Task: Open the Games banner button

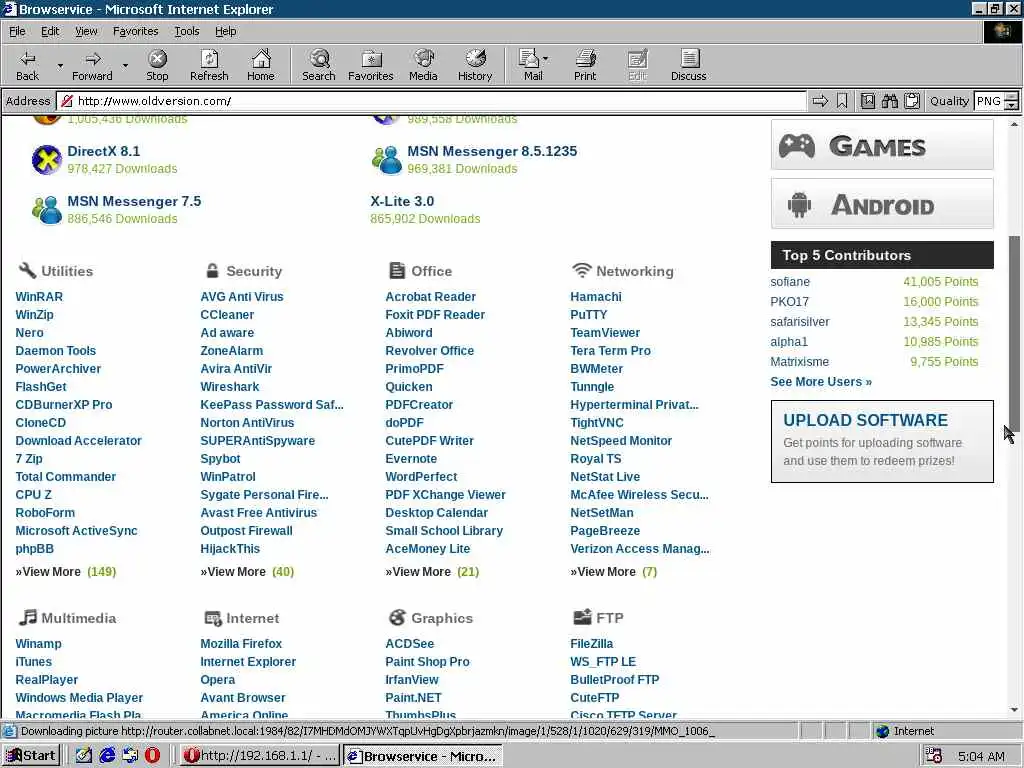Action: (882, 145)
